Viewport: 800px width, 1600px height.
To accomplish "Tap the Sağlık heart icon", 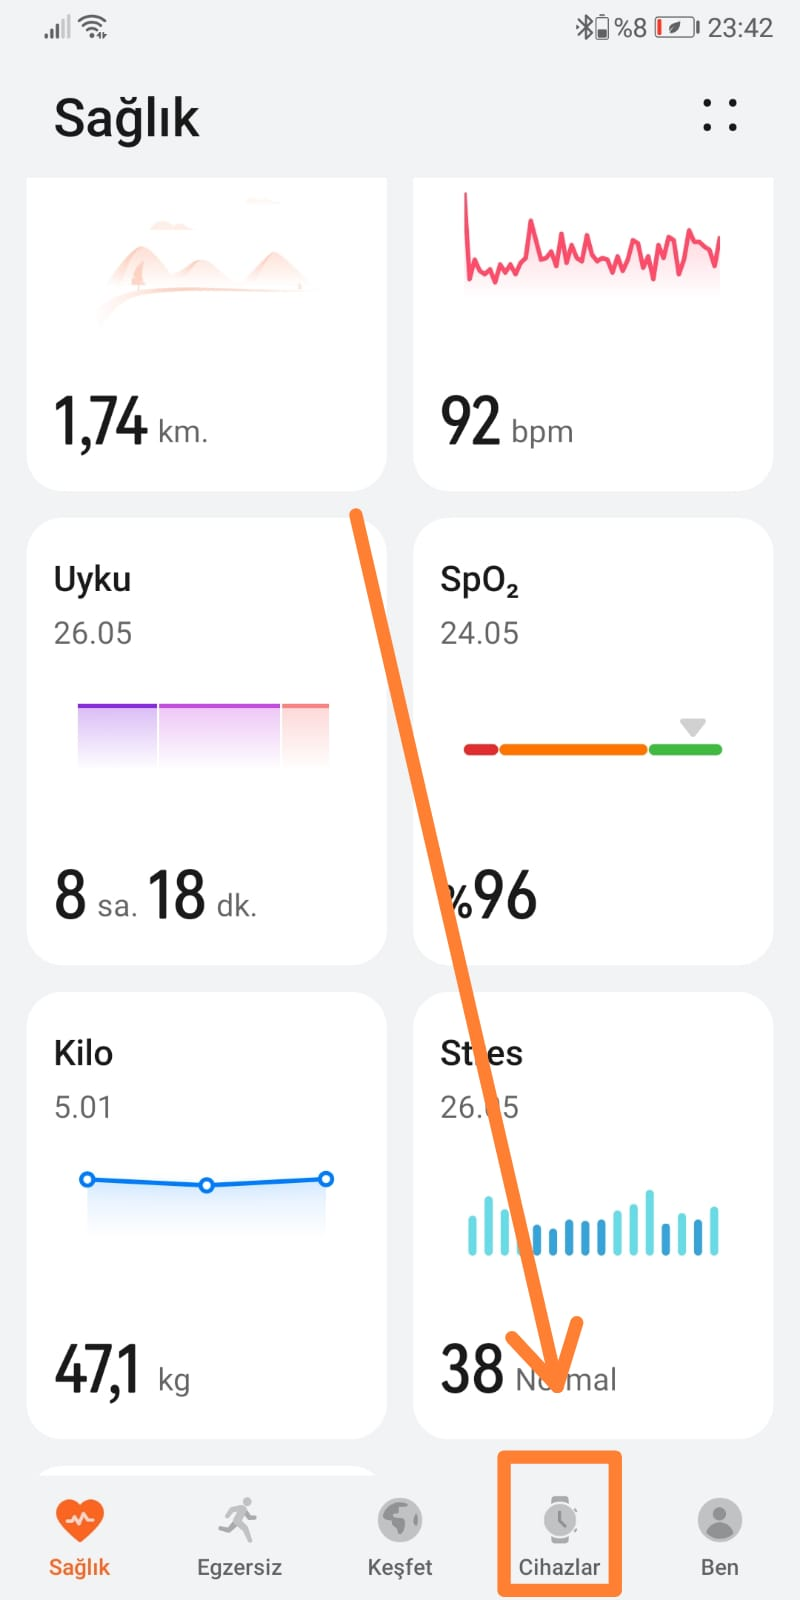I will coord(79,1520).
